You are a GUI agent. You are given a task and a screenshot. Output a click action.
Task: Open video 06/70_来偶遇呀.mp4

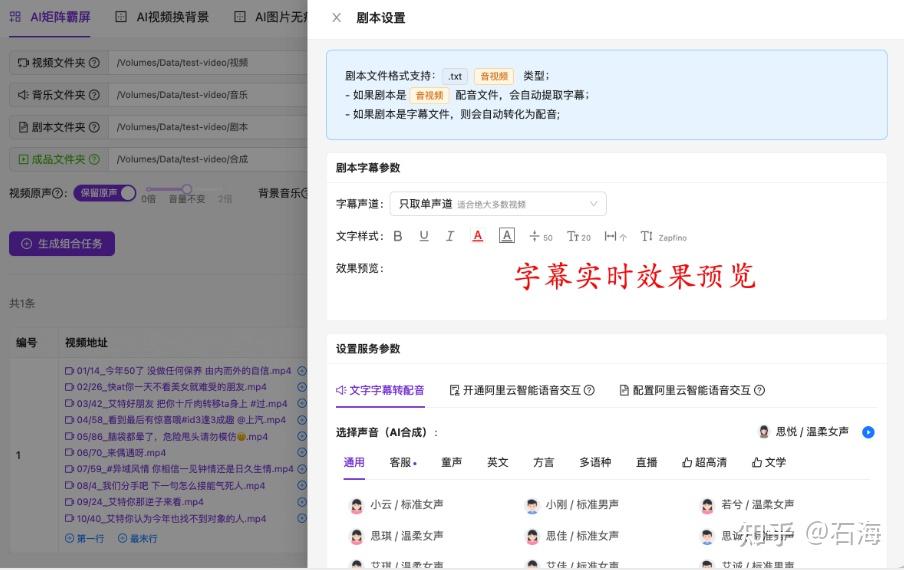[115, 453]
